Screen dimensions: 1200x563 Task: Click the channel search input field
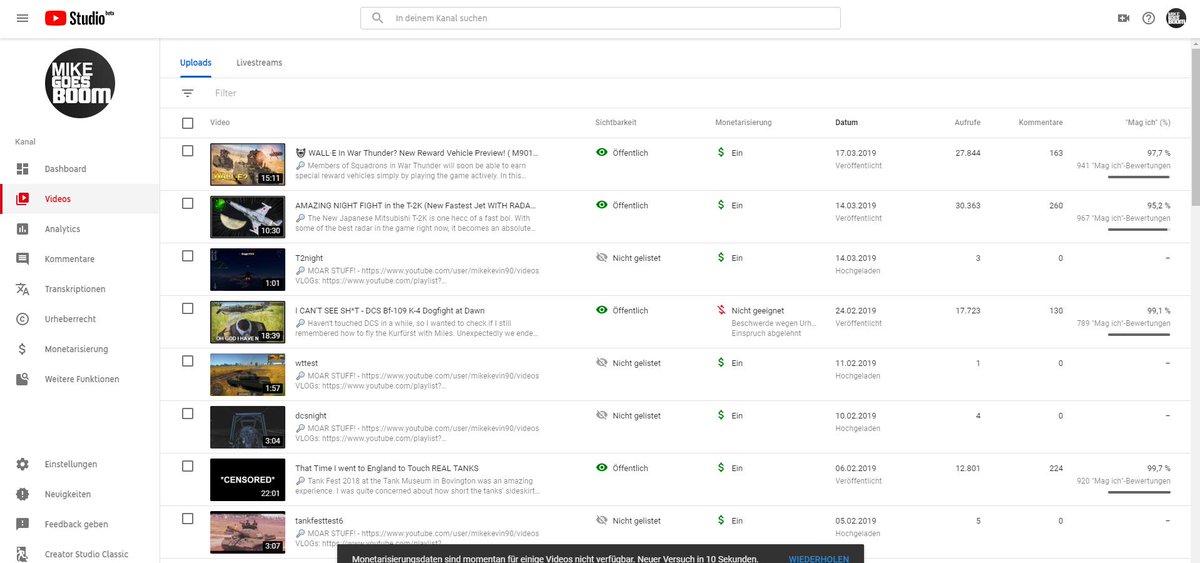(600, 18)
